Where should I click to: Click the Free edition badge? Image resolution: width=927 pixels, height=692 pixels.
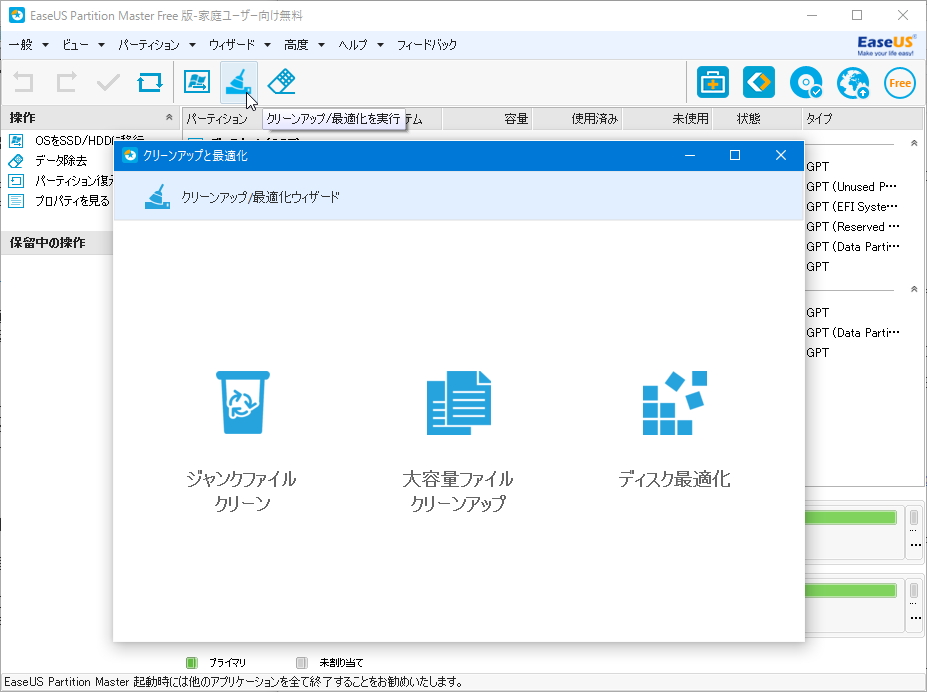(898, 83)
